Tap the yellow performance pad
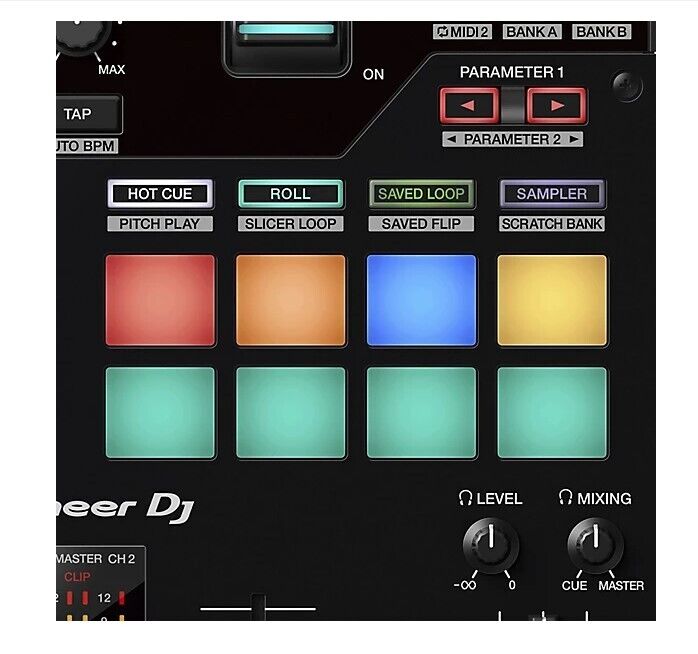Image resolution: width=698 pixels, height=654 pixels. pos(552,301)
